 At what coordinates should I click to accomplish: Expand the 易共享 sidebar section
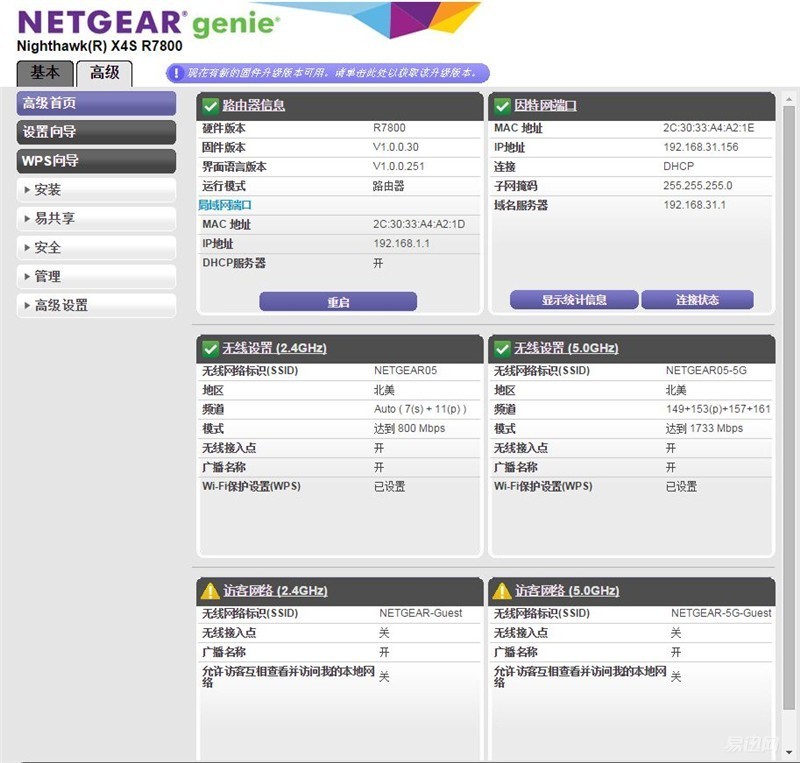pyautogui.click(x=96, y=218)
